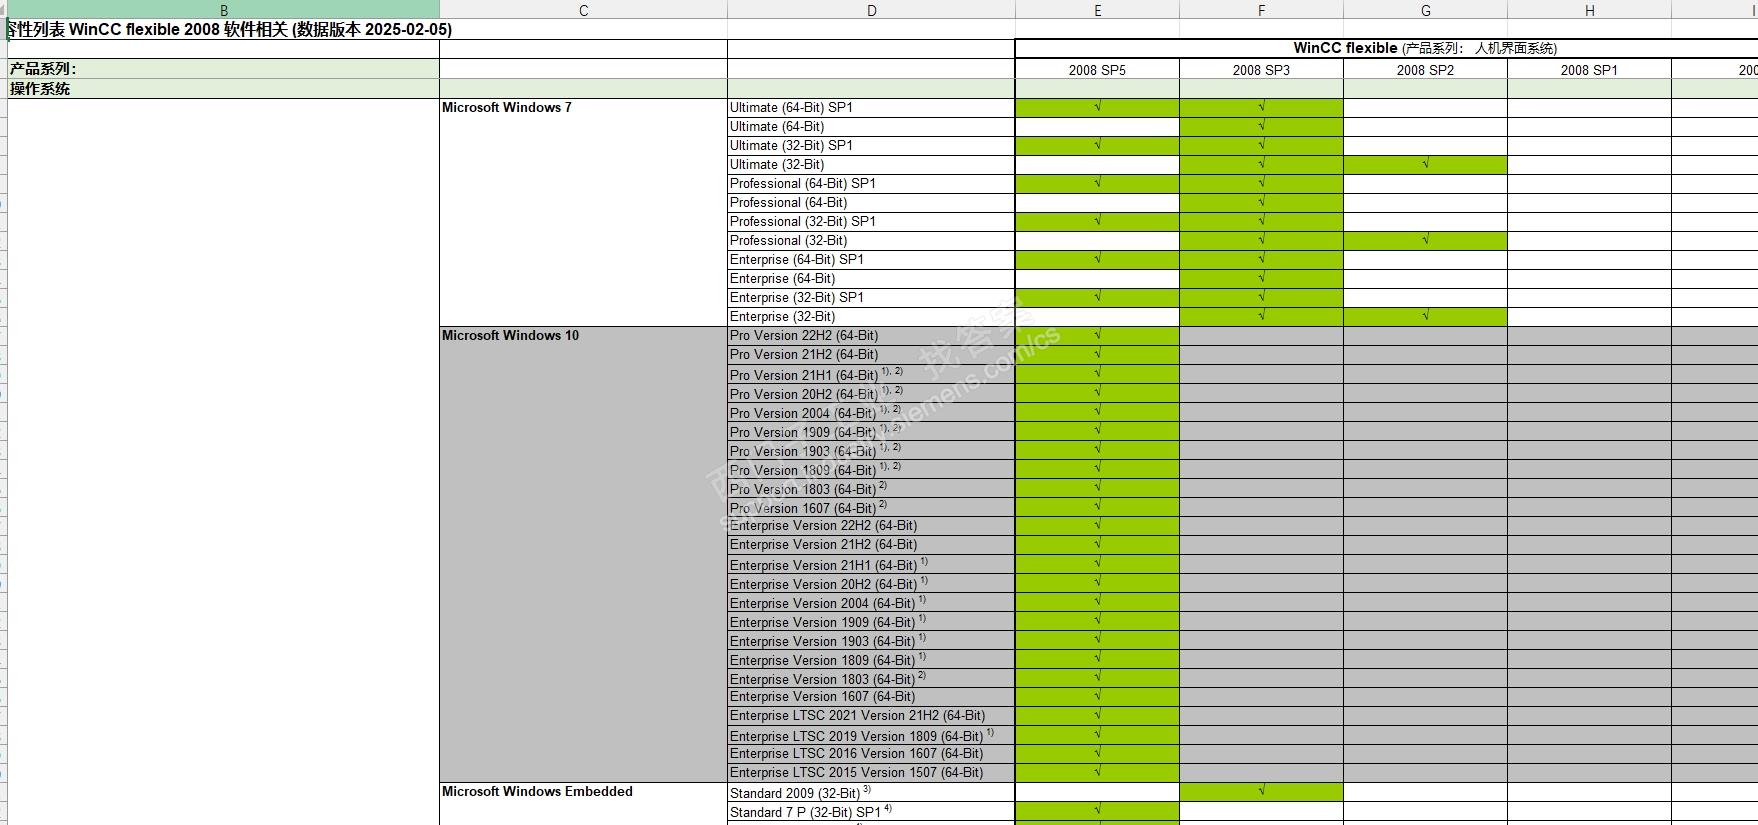Select column E header

click(1097, 10)
